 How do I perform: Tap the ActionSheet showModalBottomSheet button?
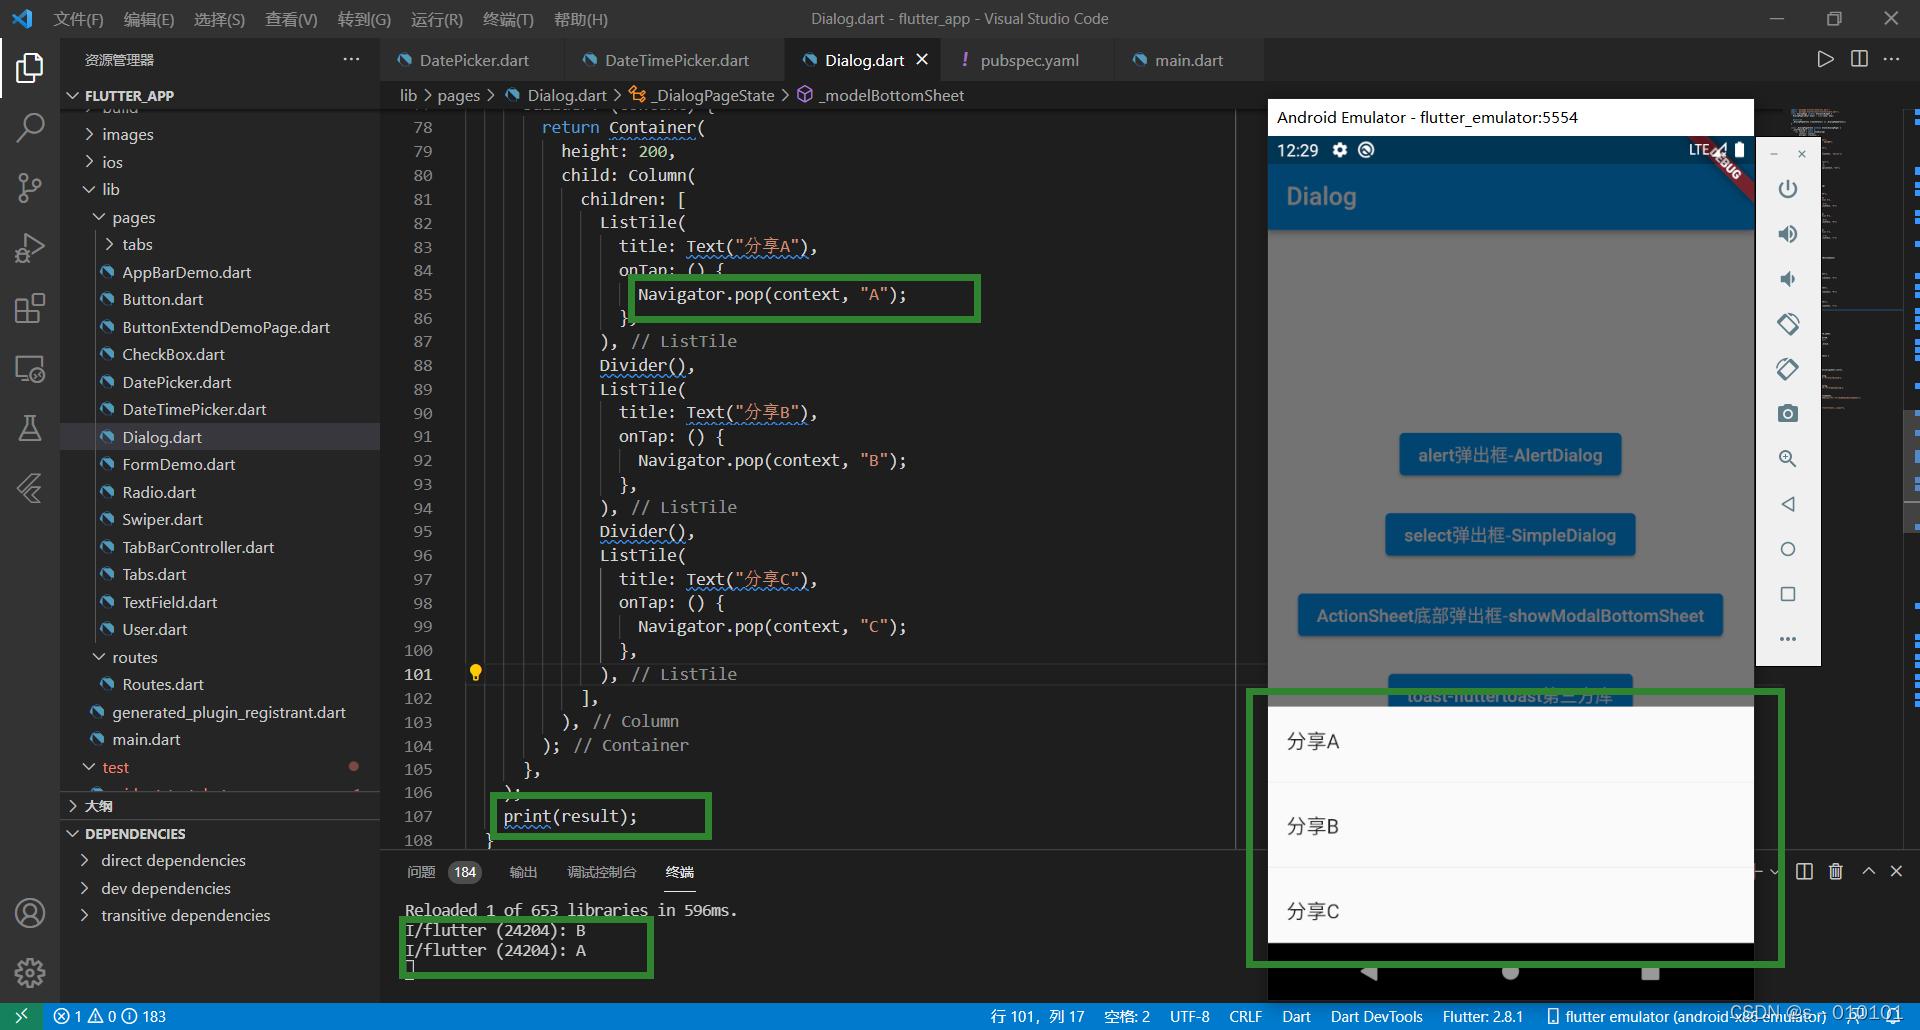(1510, 616)
